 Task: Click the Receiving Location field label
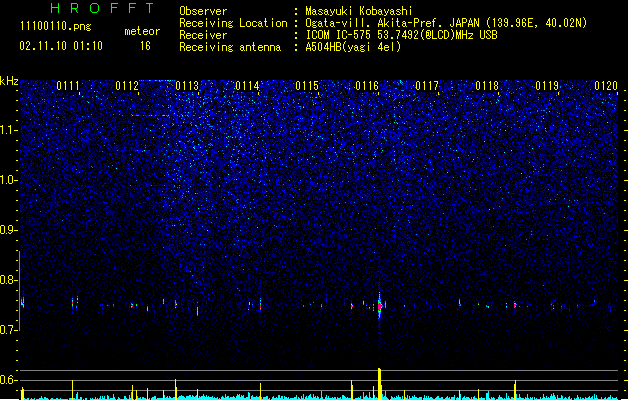[233, 23]
